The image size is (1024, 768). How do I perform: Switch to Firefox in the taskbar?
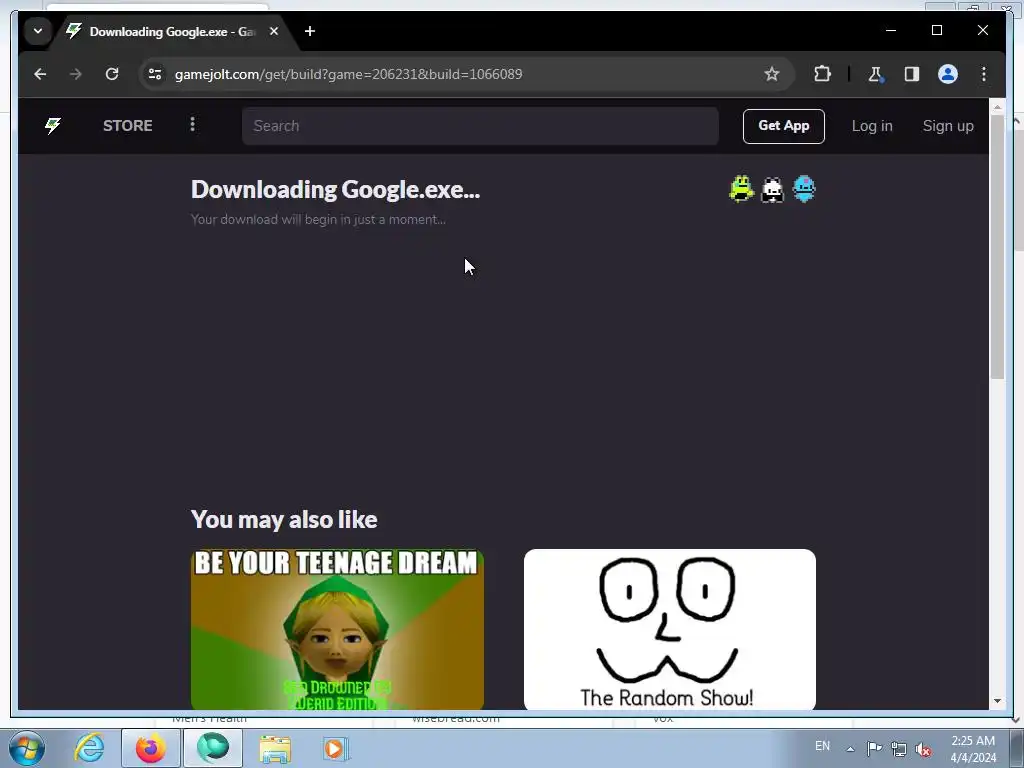coord(151,748)
